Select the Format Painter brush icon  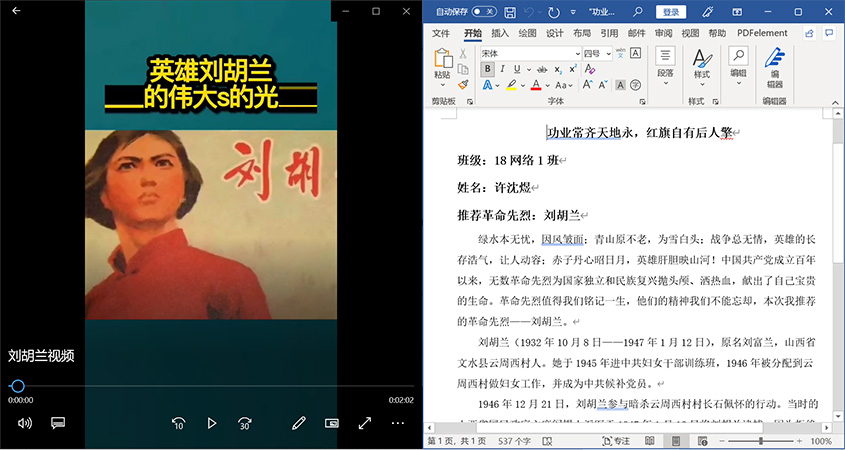[x=462, y=84]
